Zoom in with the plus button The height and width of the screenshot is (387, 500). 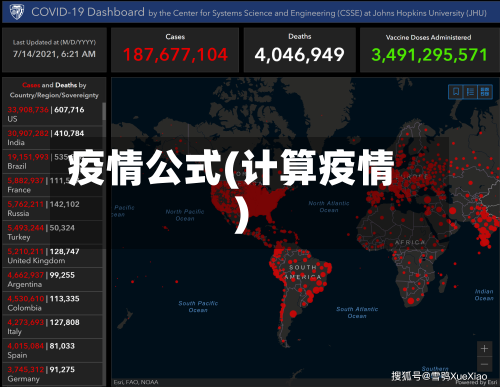pyautogui.click(x=484, y=349)
